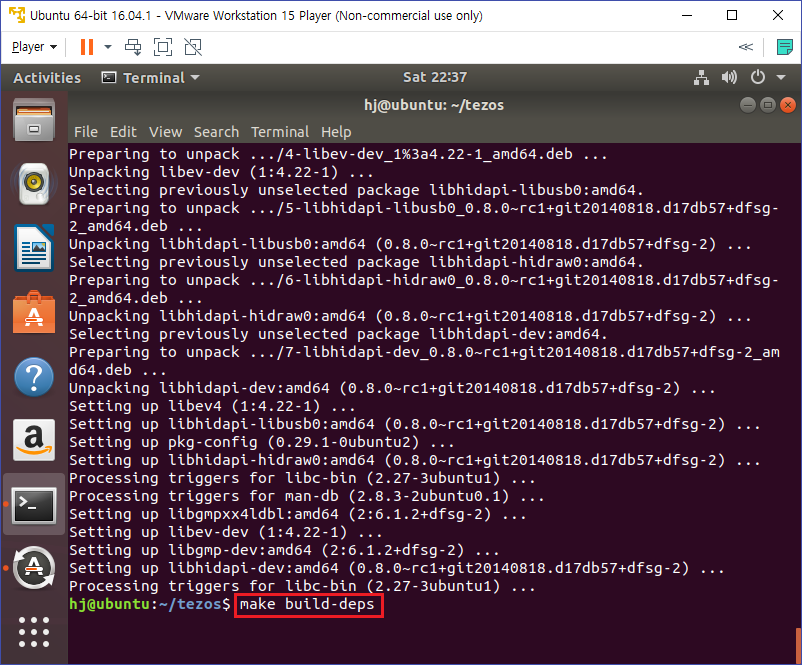Click 'Setting up pkg-config' line

261,442
